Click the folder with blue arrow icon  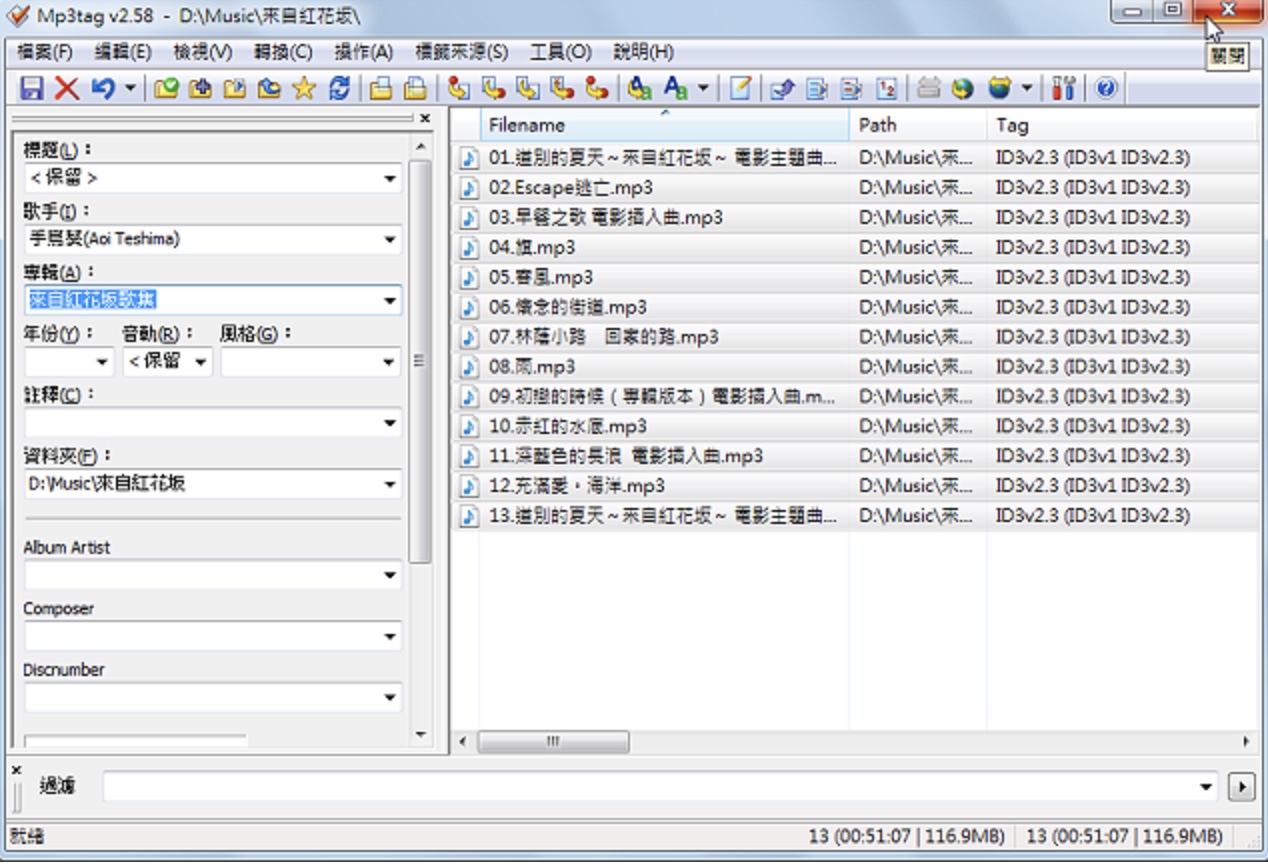point(268,89)
